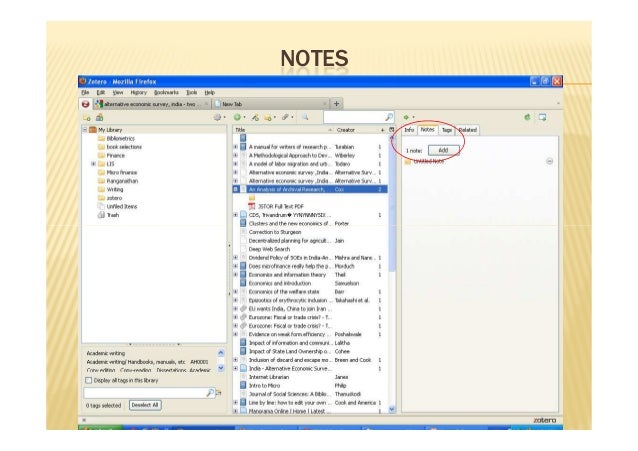Image resolution: width=638 pixels, height=451 pixels.
Task: Click the tag actions icon beside tag filter
Action: point(219,393)
